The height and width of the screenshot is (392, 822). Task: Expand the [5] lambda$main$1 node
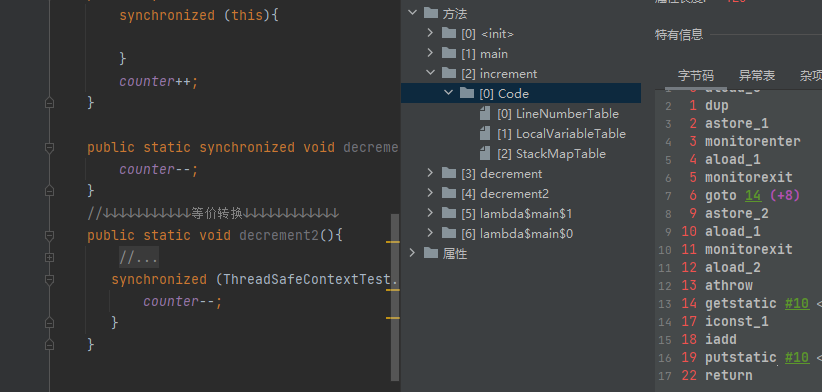(430, 213)
